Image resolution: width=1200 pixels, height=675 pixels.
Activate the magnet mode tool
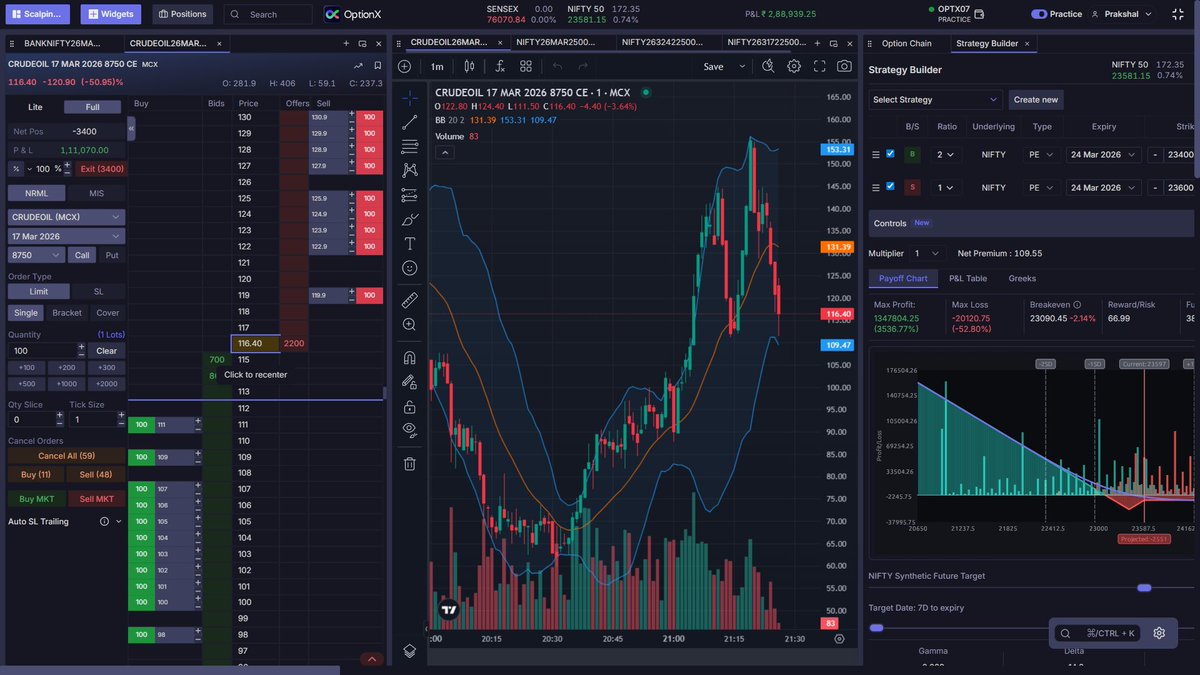[x=410, y=357]
